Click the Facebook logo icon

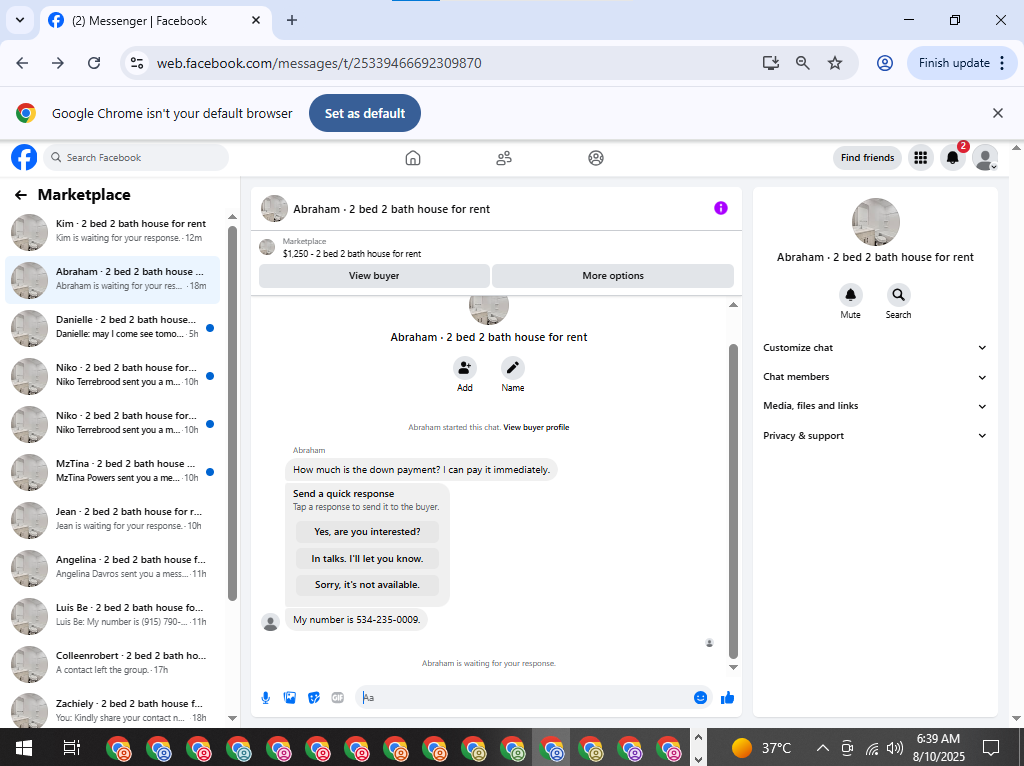(x=24, y=157)
